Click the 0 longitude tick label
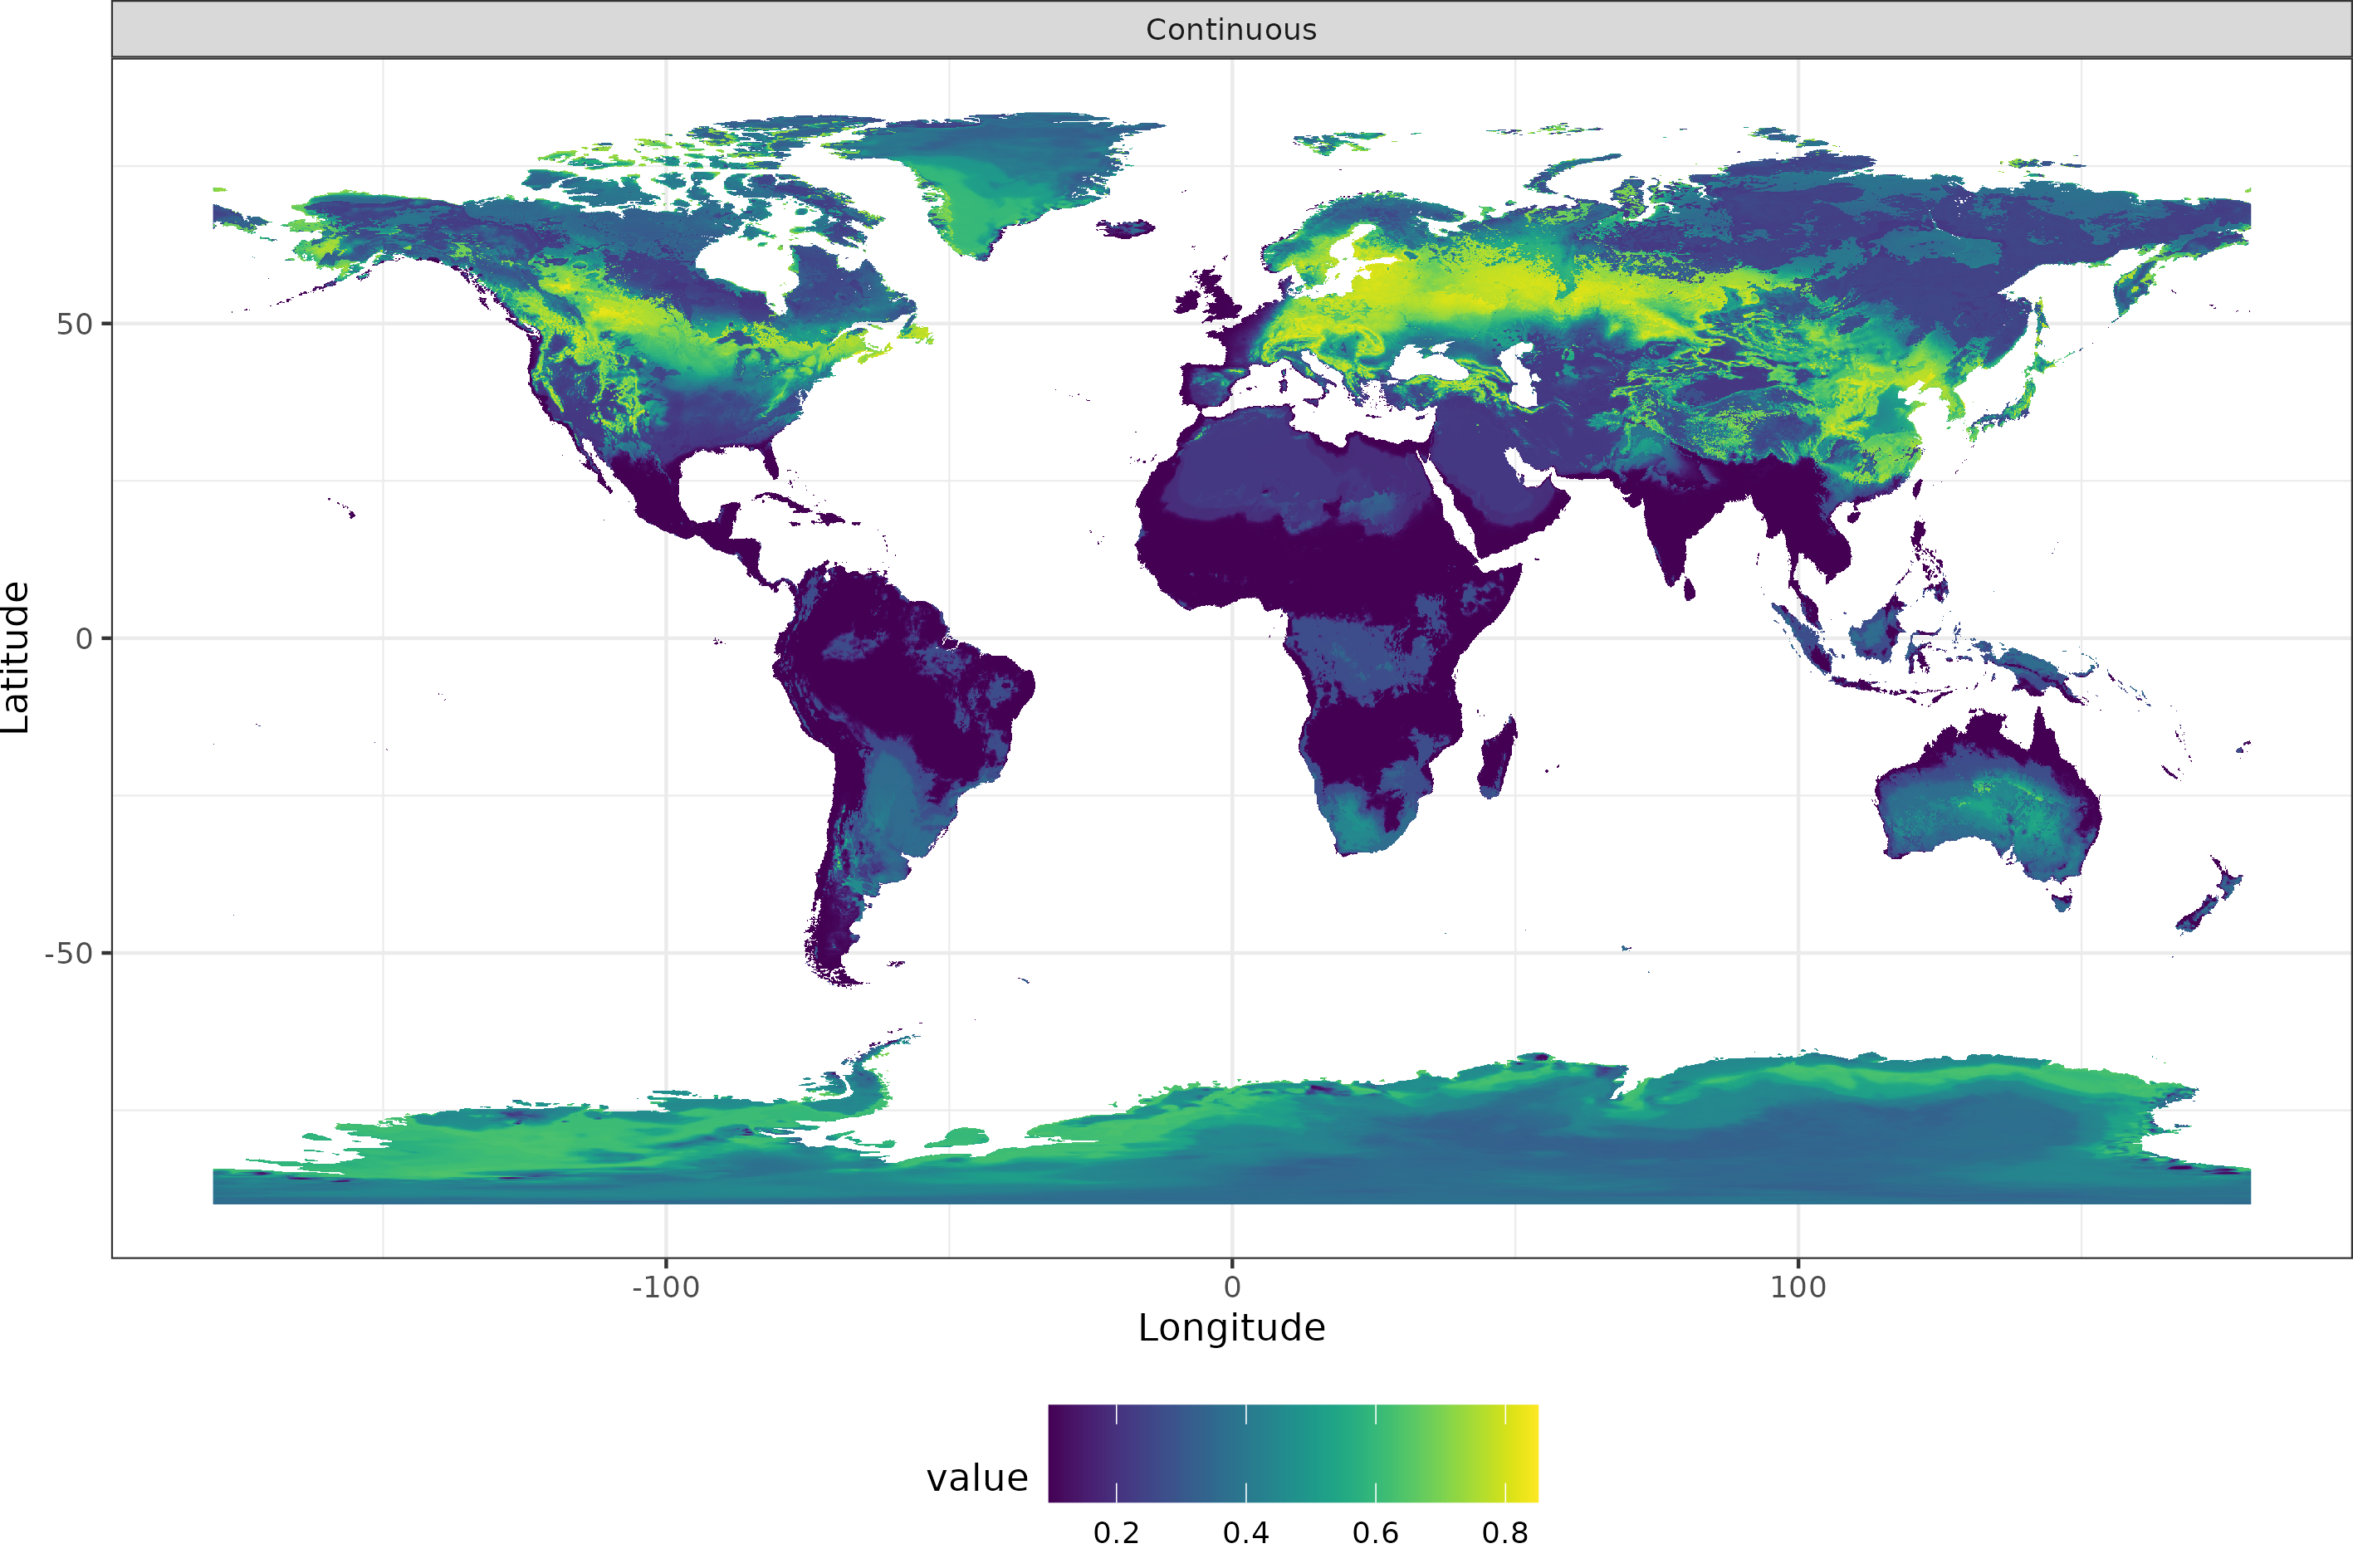 tap(1231, 1288)
